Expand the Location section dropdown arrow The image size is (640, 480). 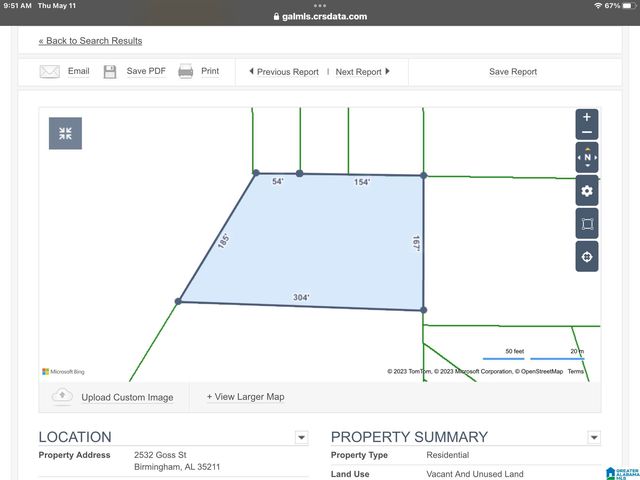point(301,438)
